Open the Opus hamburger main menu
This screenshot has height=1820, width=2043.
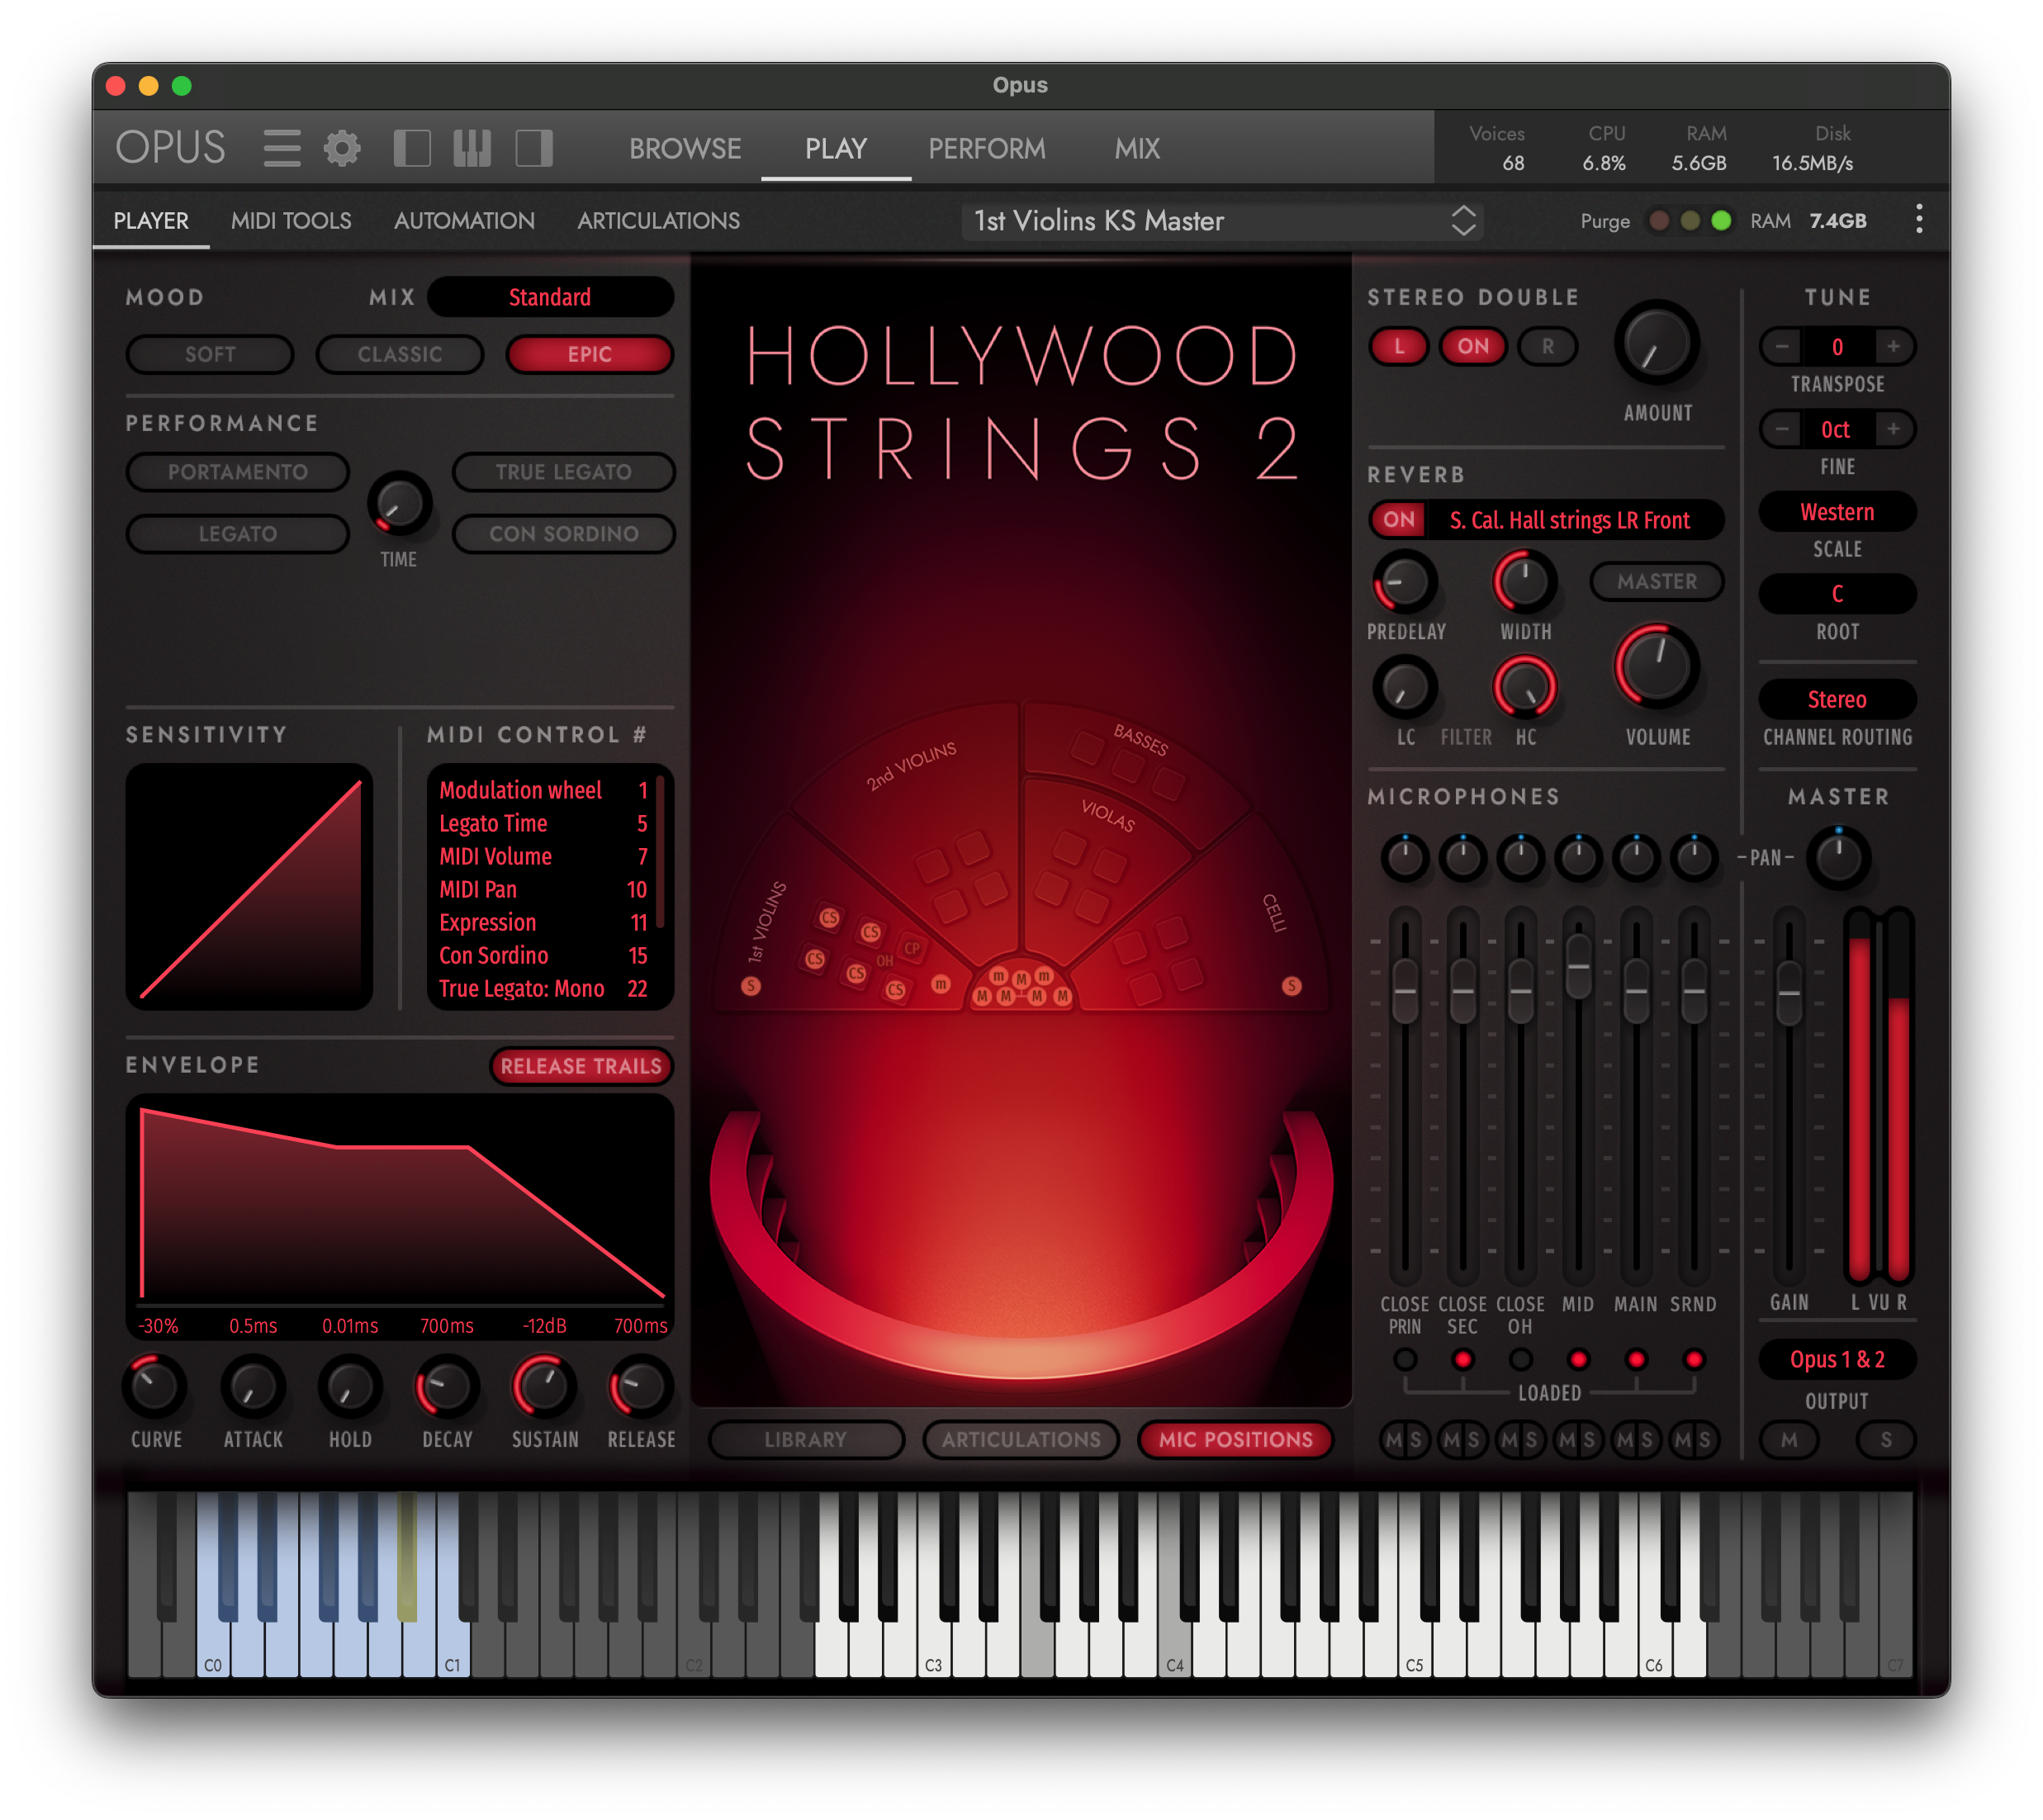(x=281, y=148)
